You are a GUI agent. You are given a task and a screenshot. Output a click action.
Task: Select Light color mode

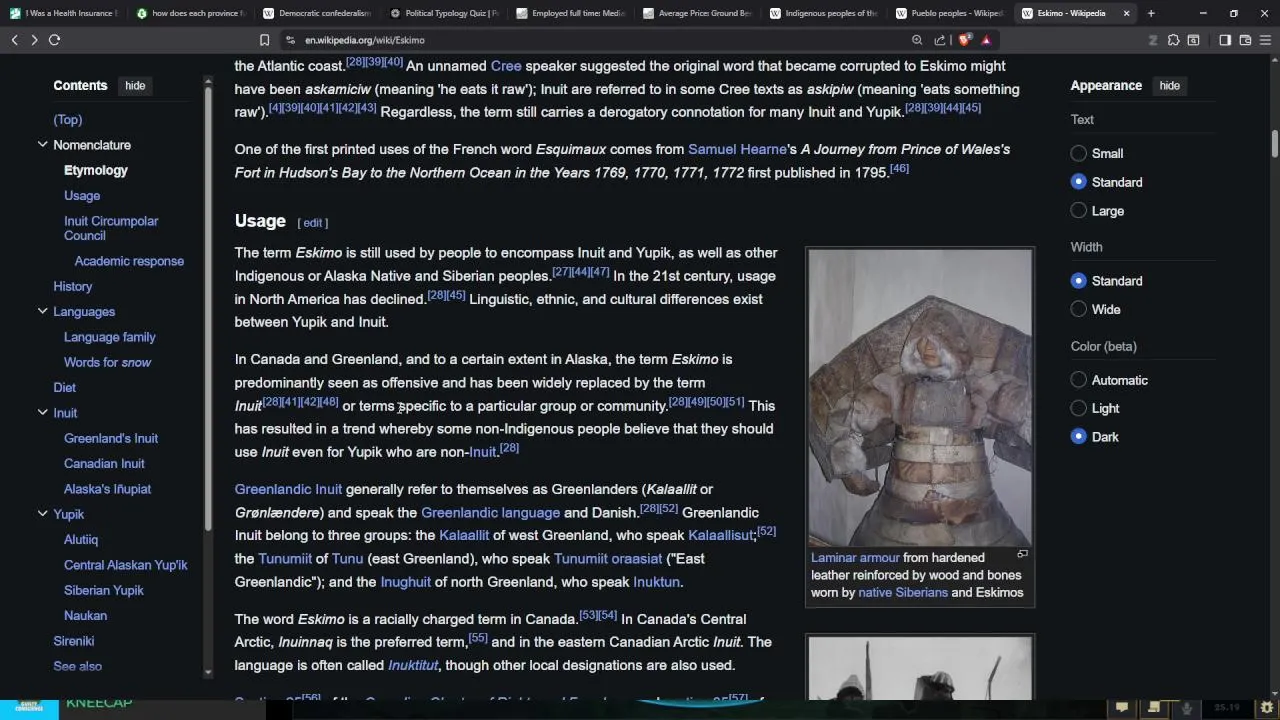coord(1078,408)
